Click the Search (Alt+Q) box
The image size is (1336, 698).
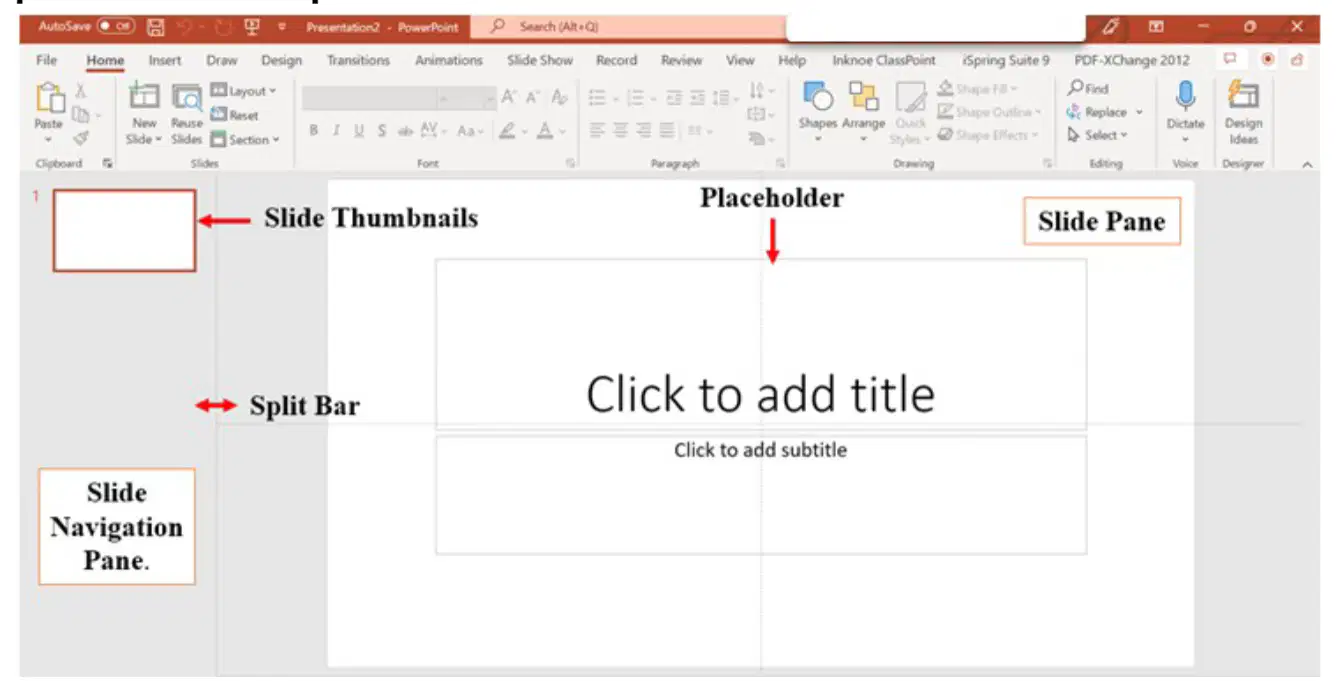pos(627,27)
